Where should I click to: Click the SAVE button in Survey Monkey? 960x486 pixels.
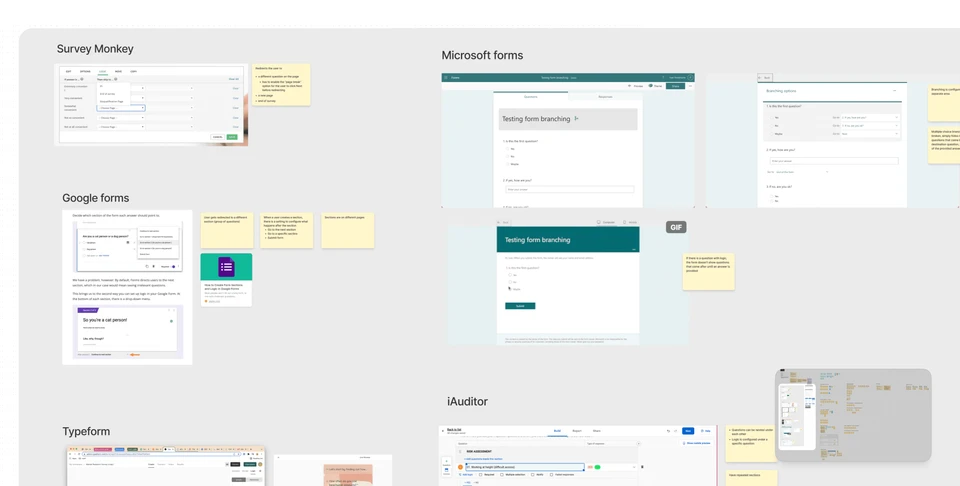coord(232,137)
